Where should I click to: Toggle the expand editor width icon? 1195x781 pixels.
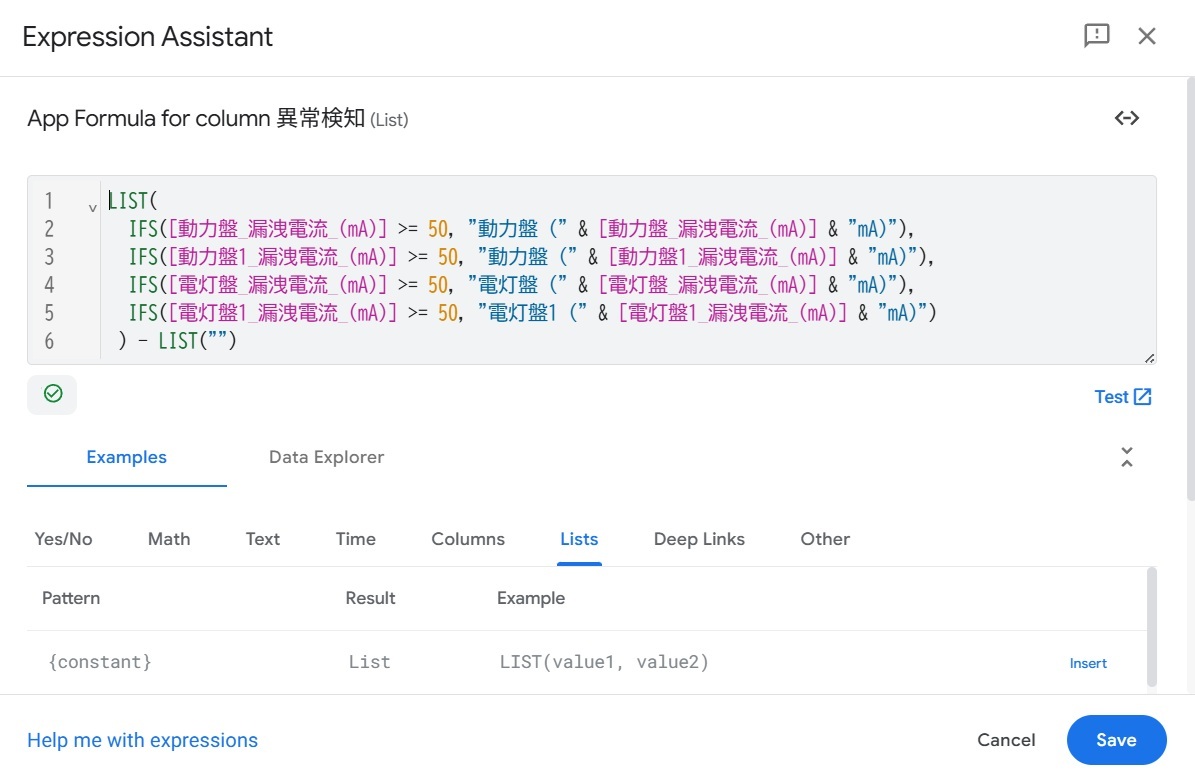[x=1127, y=118]
